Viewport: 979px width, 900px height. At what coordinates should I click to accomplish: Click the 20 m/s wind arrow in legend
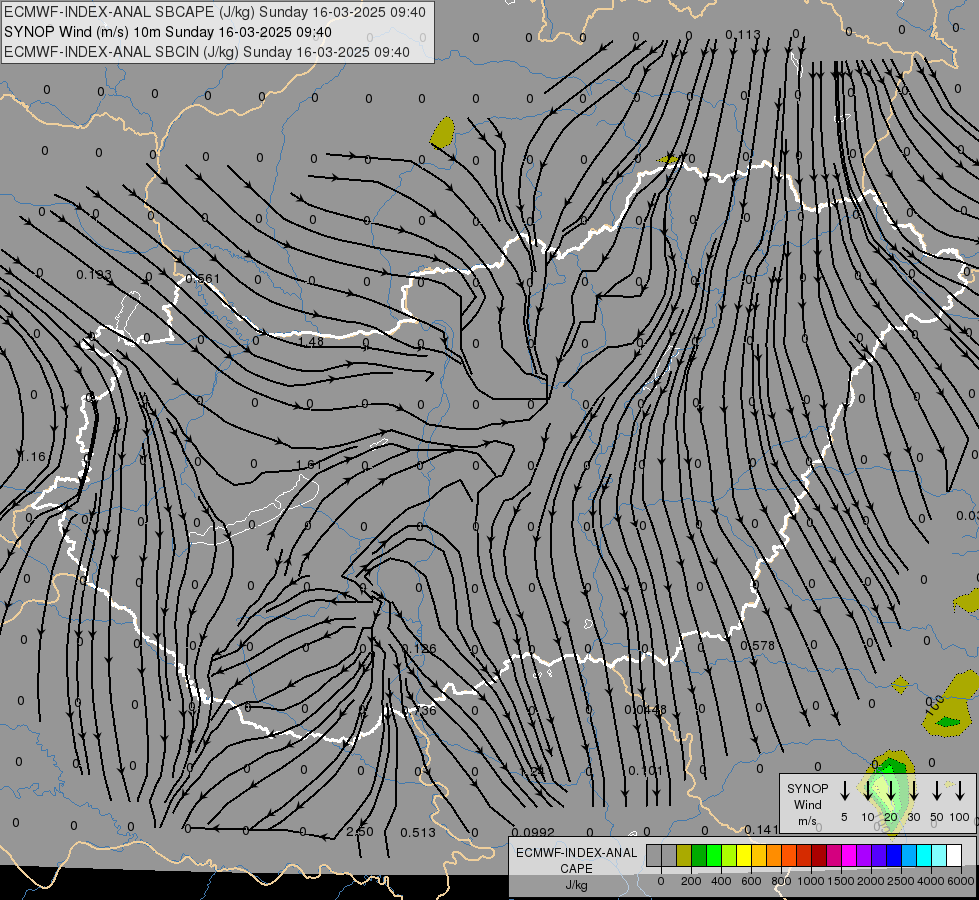891,791
